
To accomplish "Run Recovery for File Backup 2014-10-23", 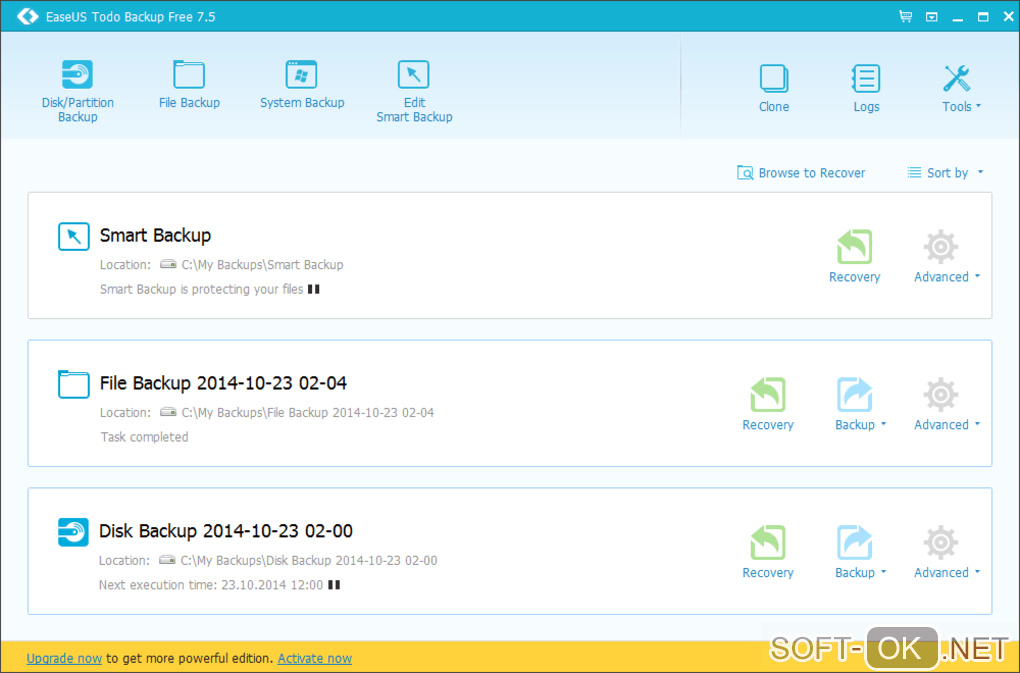I will [768, 404].
